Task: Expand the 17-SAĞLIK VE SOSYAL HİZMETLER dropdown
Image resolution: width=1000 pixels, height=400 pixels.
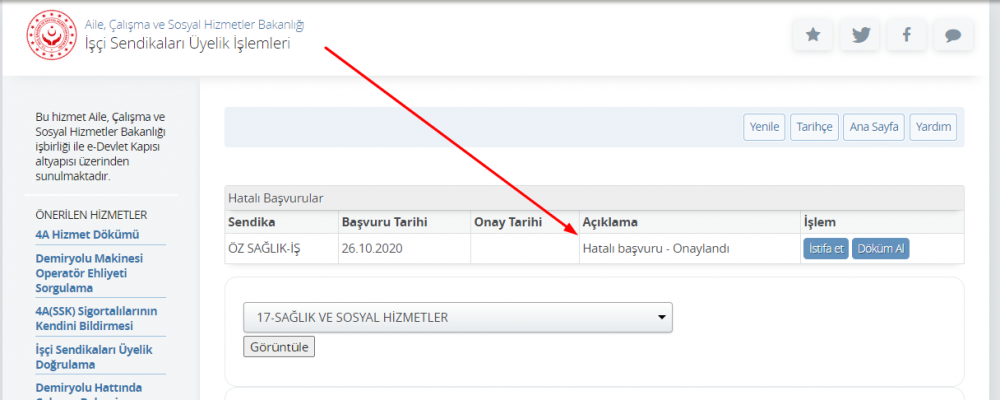Action: tap(458, 318)
